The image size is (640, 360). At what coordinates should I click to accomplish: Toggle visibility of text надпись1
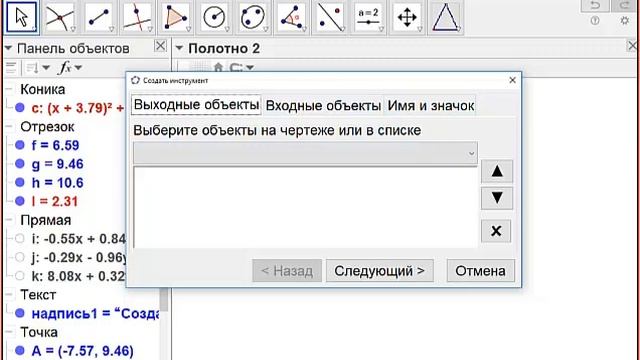[x=20, y=313]
